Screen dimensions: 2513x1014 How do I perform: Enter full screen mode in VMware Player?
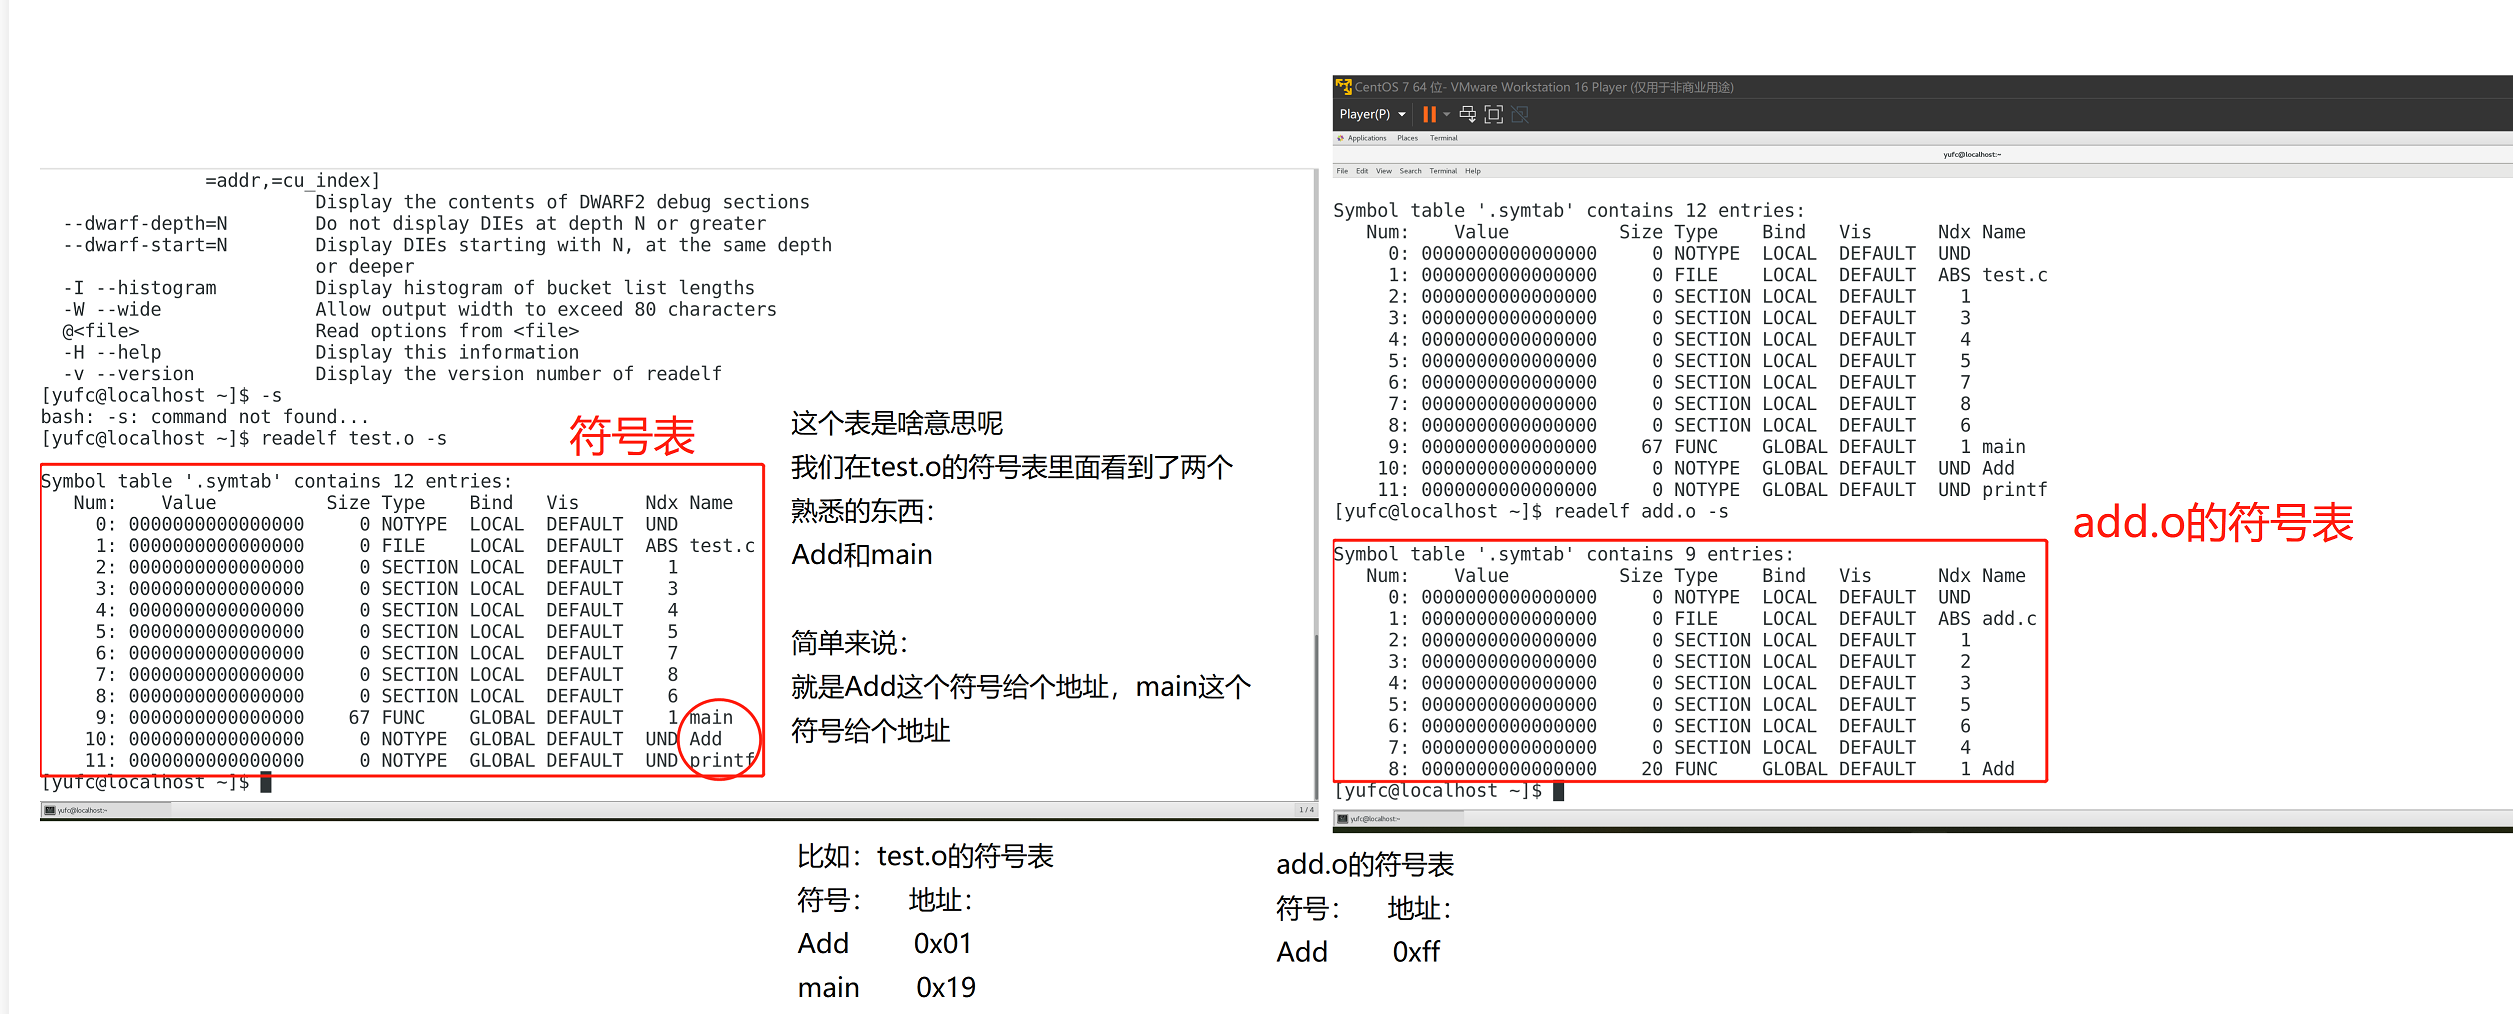point(1493,114)
